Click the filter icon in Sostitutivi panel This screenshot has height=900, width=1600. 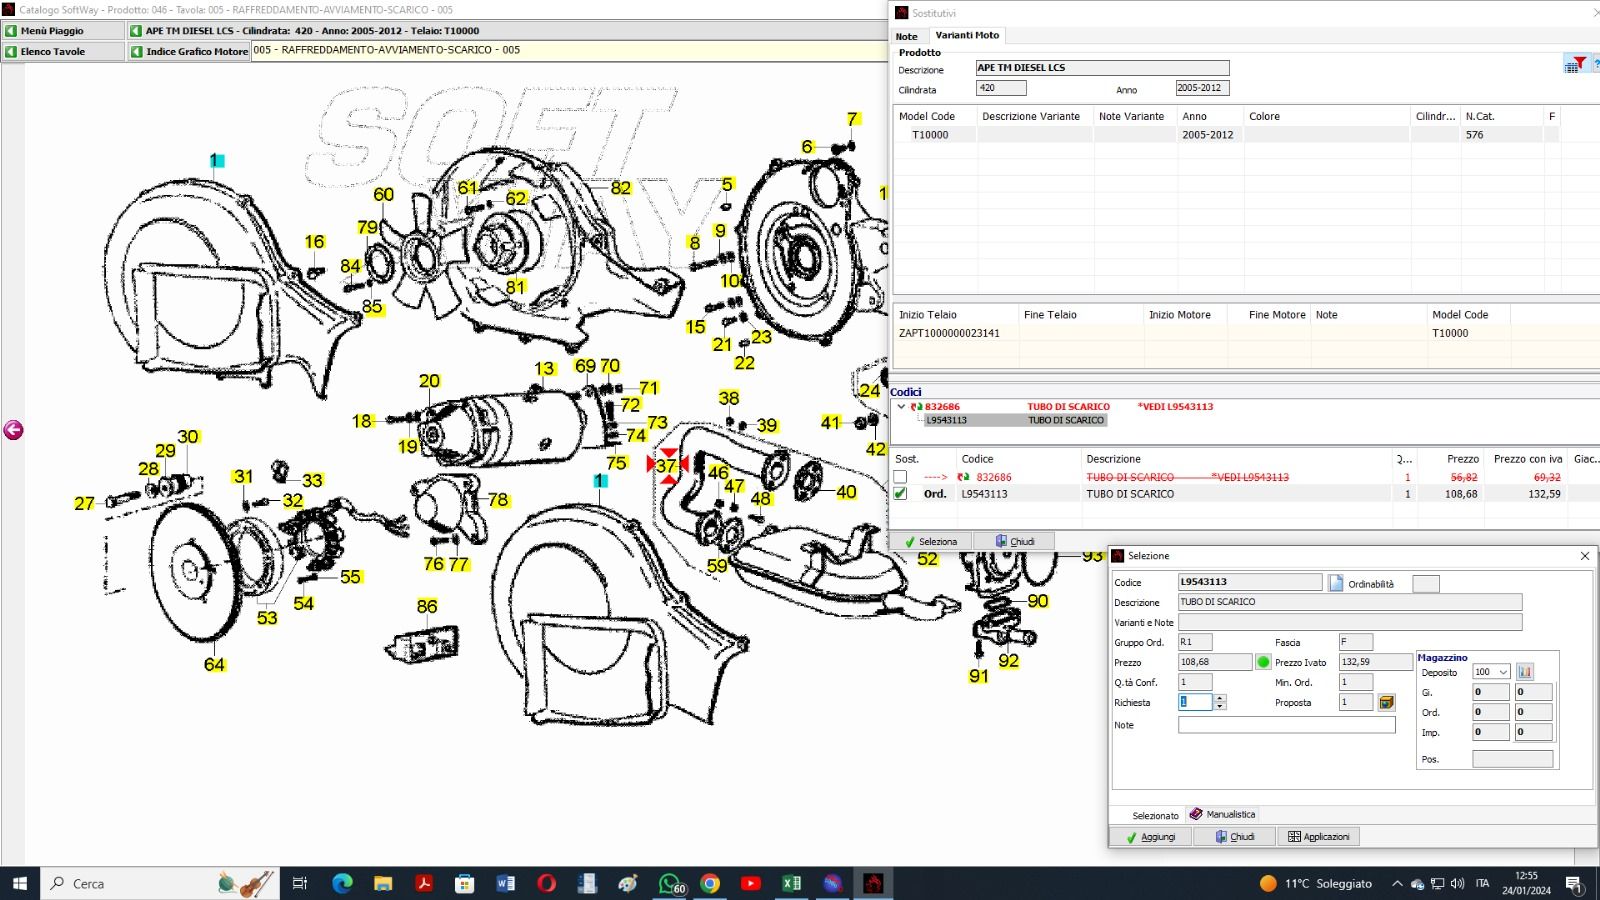[1576, 64]
